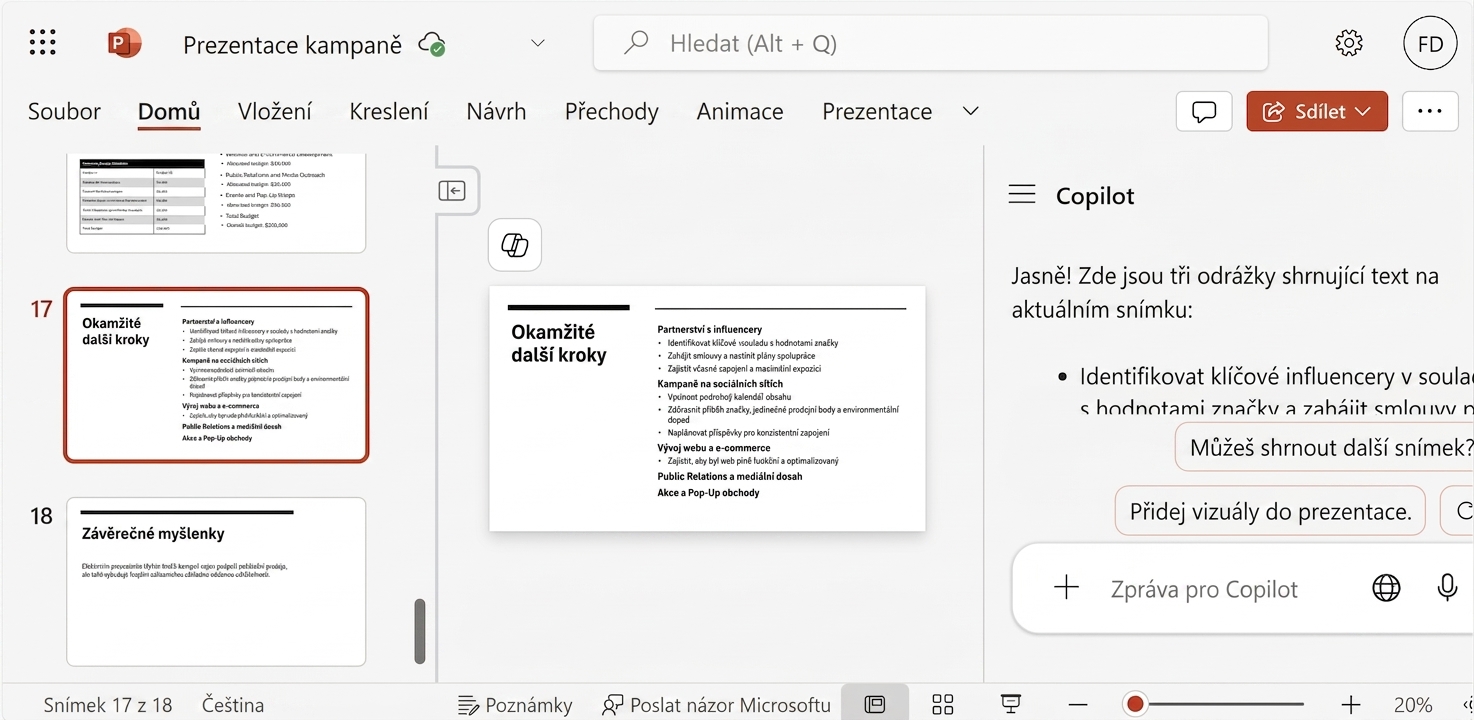Open the FD account avatar
The height and width of the screenshot is (720, 1474).
[x=1430, y=44]
